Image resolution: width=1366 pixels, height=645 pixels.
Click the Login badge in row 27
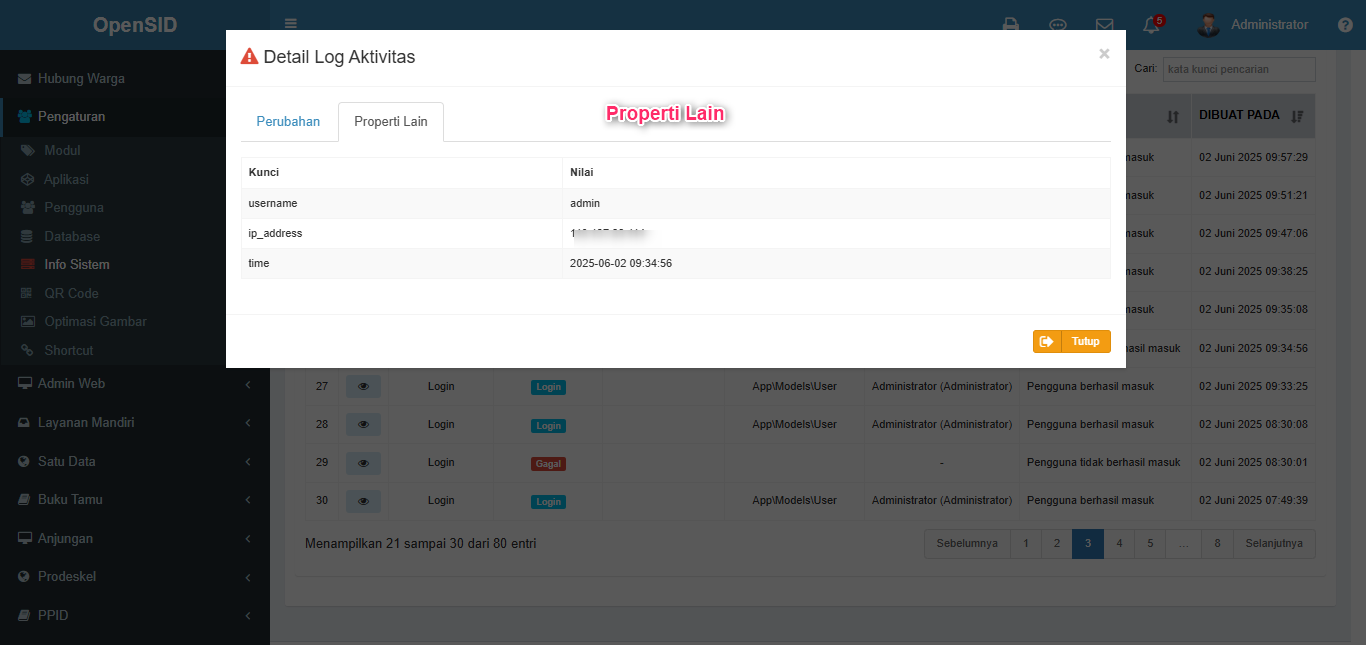click(548, 387)
